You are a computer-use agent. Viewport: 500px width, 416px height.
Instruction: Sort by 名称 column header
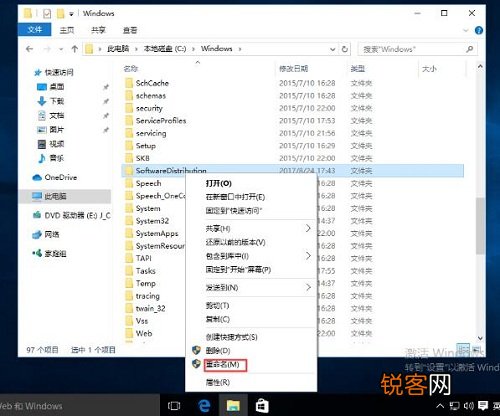click(x=131, y=69)
